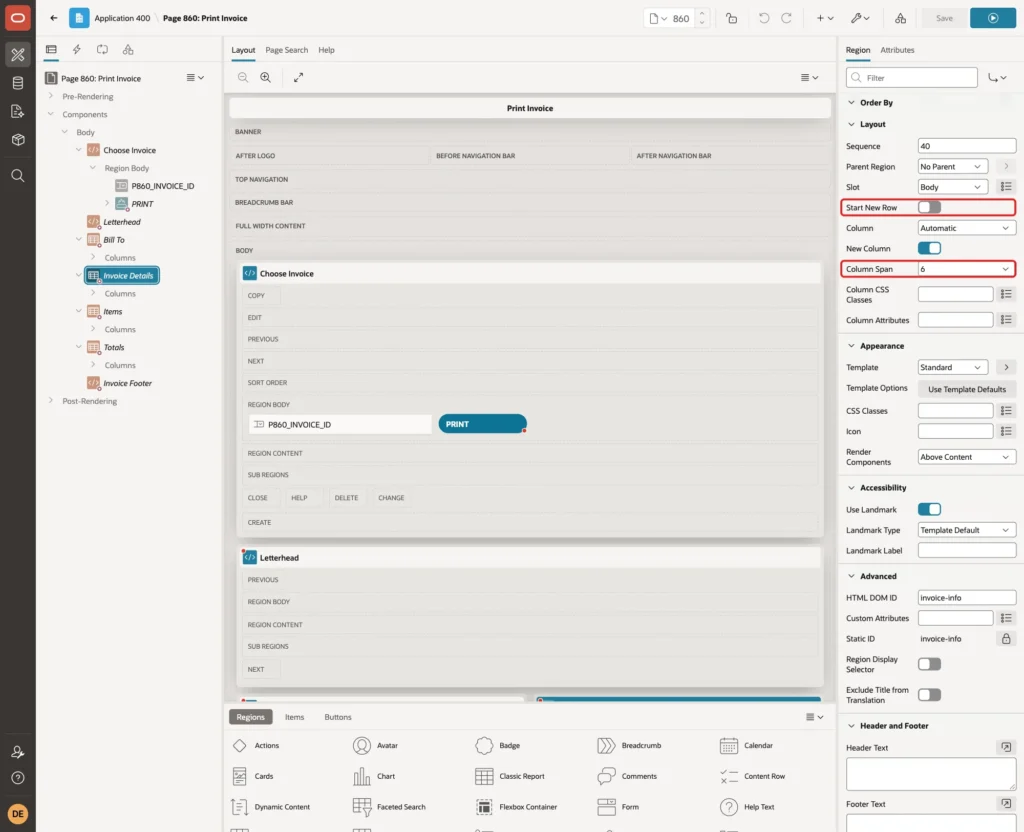Click the property Filter field
1024x832 pixels.
click(912, 78)
